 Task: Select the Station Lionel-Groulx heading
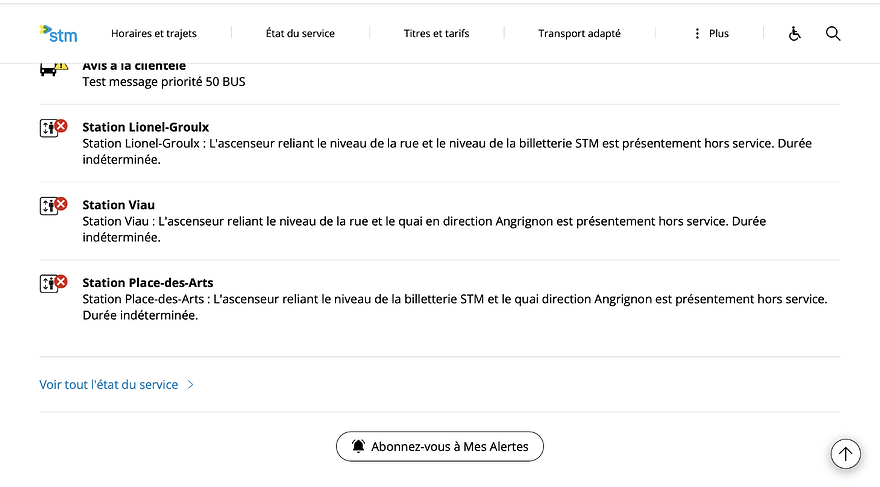click(145, 127)
